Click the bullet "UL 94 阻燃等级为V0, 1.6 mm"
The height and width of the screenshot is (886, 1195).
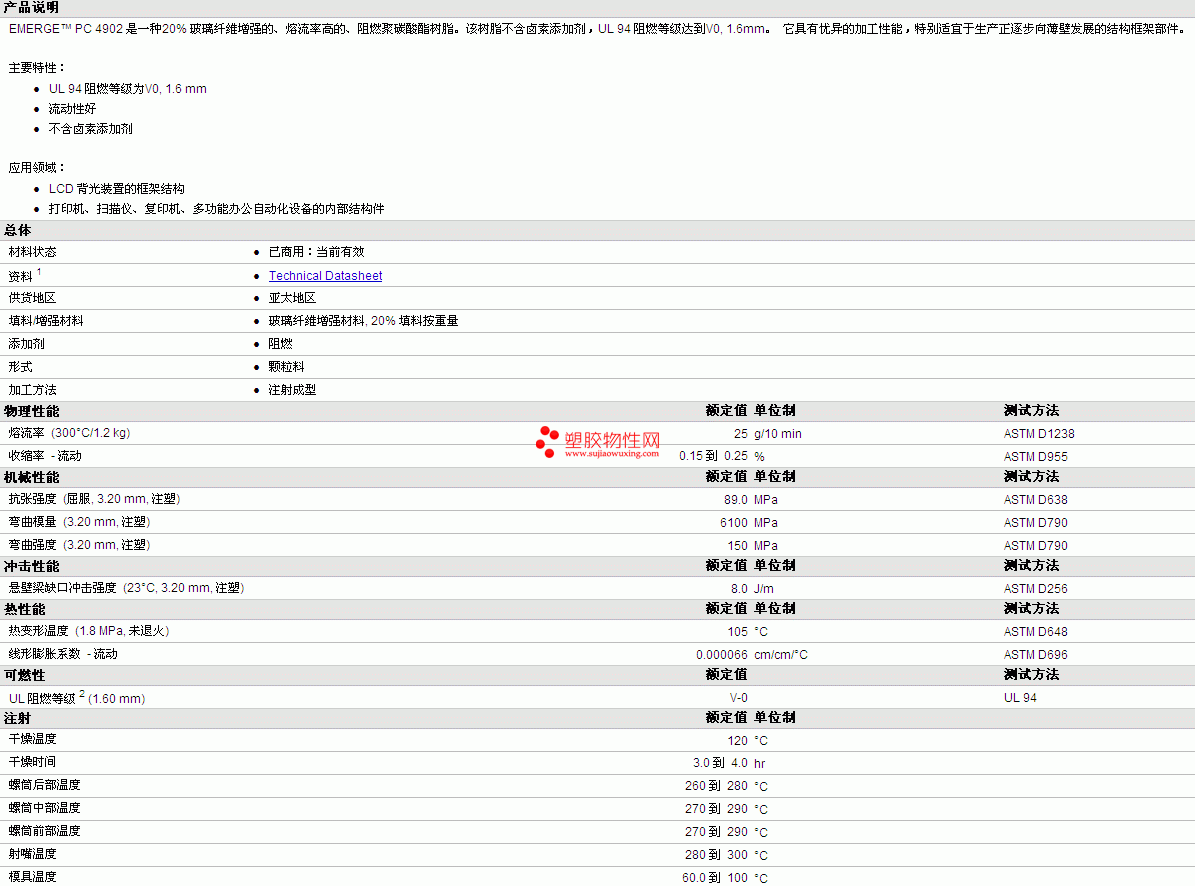(127, 88)
